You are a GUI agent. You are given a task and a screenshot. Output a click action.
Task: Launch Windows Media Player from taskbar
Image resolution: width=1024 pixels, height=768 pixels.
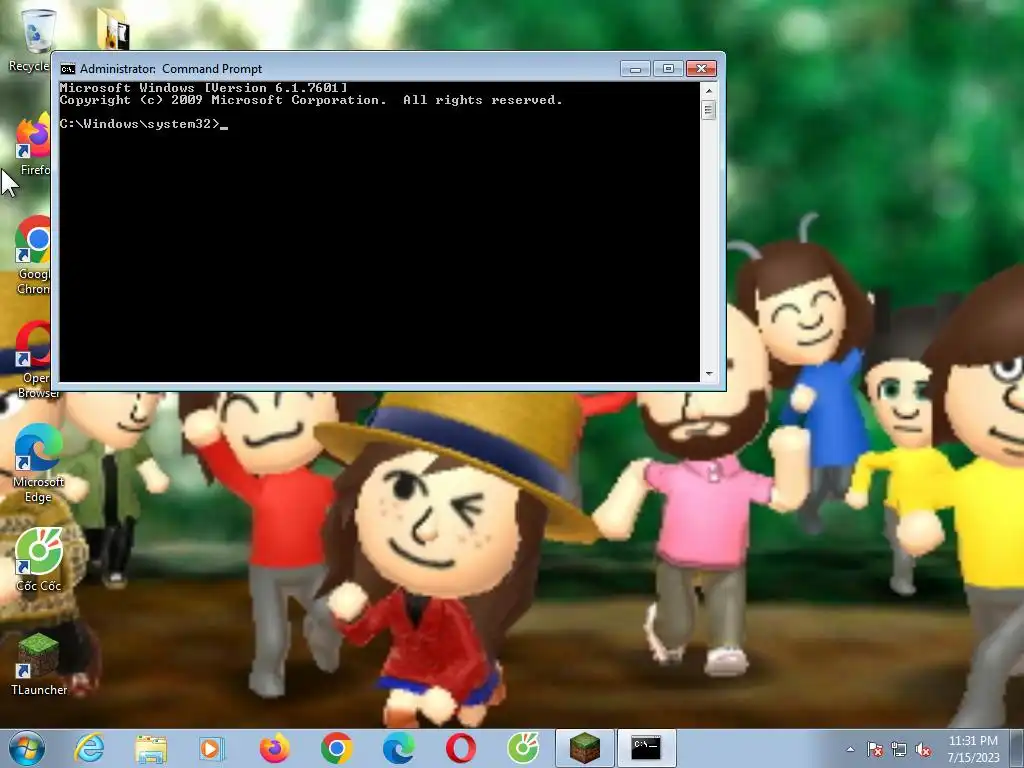tap(212, 748)
